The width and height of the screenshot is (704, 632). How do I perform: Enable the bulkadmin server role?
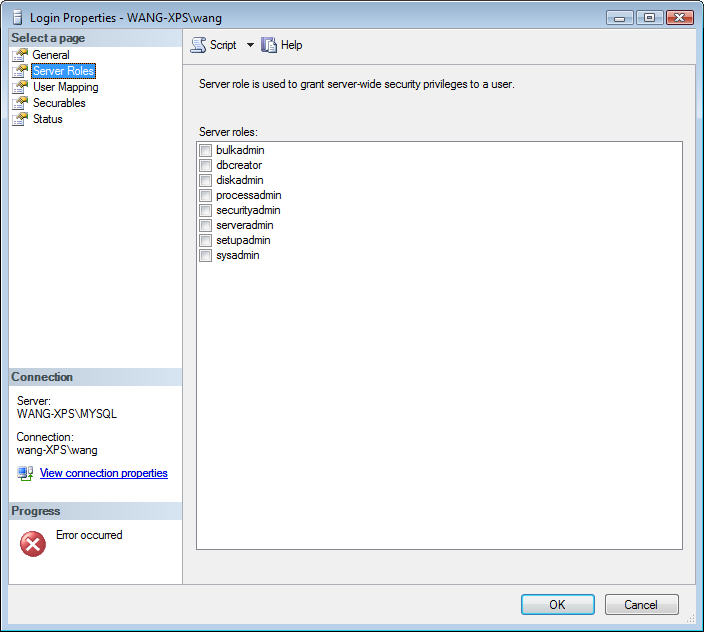[x=205, y=150]
